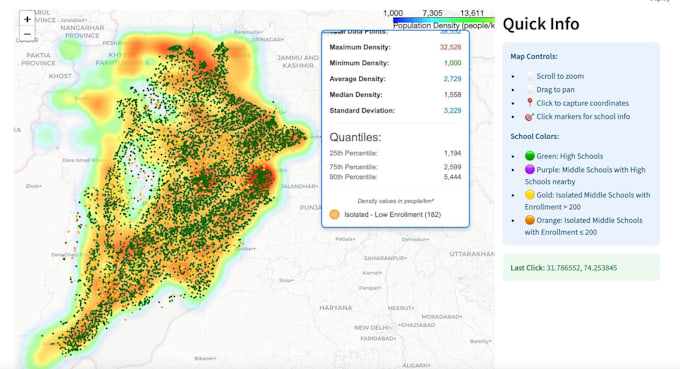
Task: Click the Jalandhar city label on map
Action: click(x=300, y=186)
